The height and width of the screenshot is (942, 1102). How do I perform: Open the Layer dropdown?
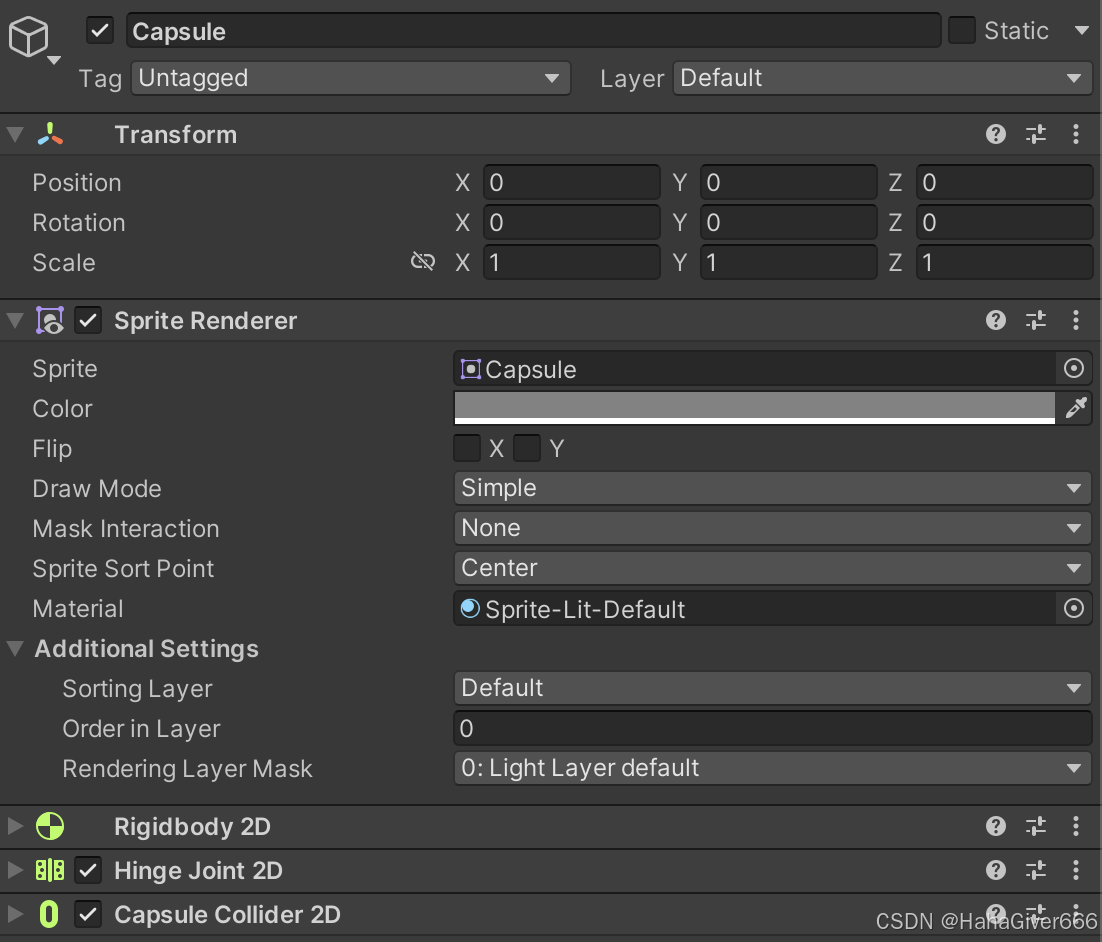(882, 78)
